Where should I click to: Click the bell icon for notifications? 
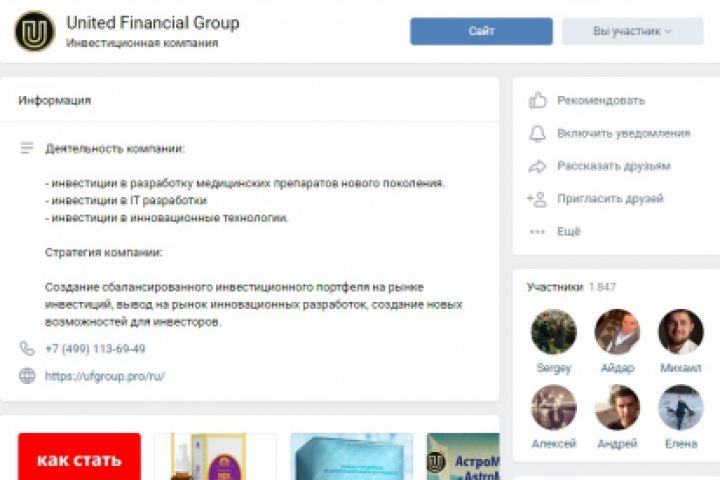point(537,133)
